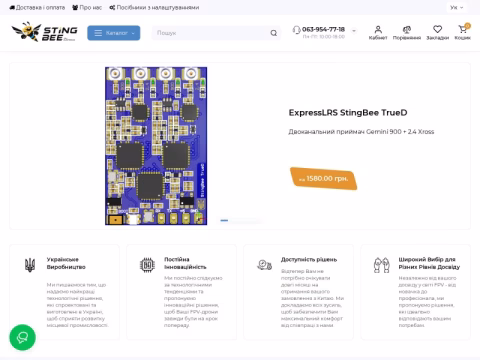
Task: Click the Ukrainian trident icon
Action: point(30,265)
